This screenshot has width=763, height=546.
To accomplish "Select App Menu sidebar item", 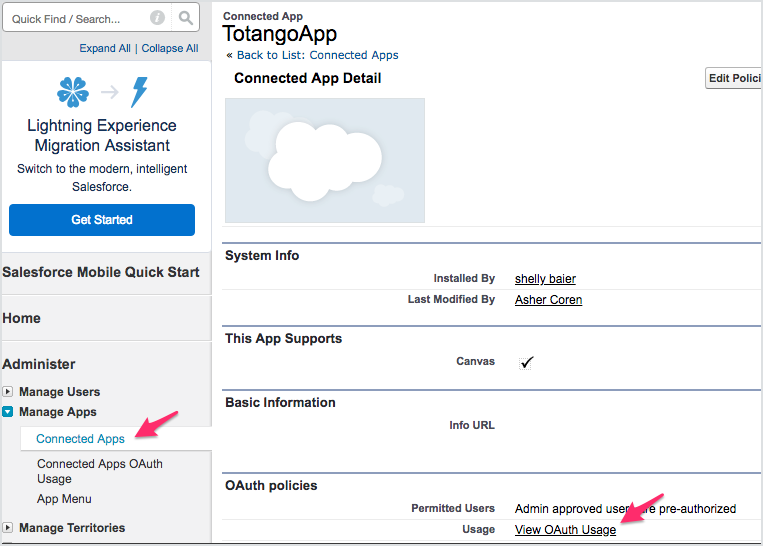I will (64, 499).
